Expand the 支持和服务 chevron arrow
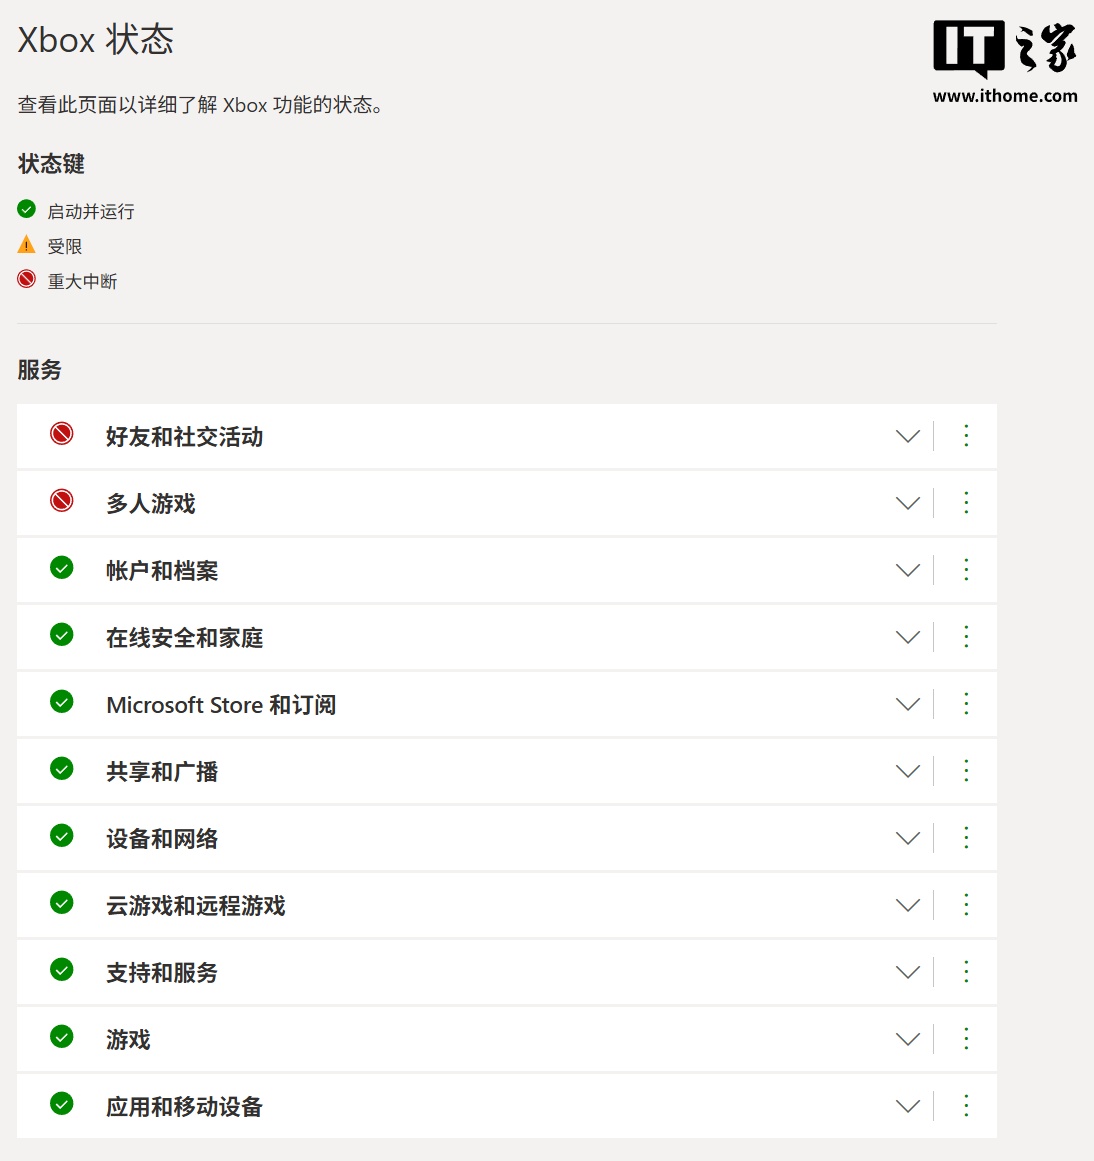Screen dimensions: 1094x1161 coord(908,972)
